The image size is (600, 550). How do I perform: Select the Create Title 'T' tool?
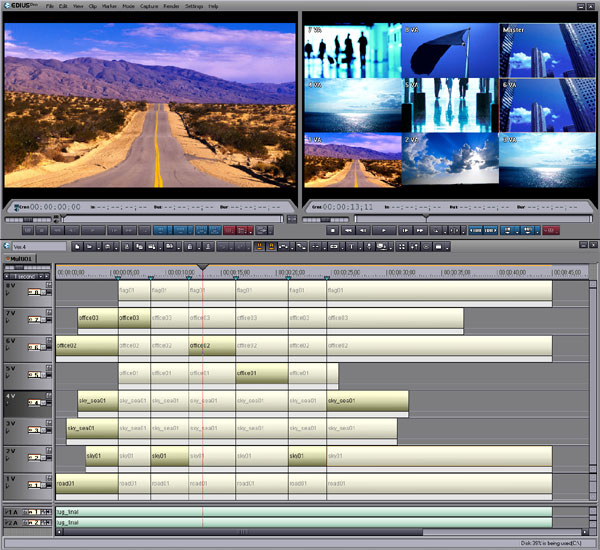point(351,247)
